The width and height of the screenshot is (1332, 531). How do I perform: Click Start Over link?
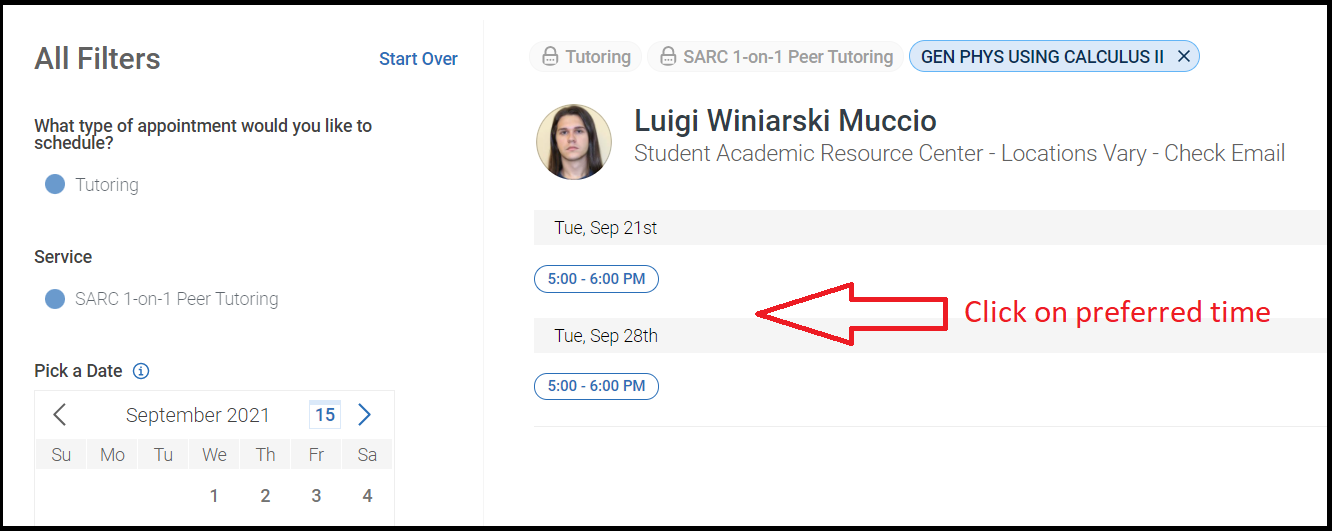click(x=418, y=59)
